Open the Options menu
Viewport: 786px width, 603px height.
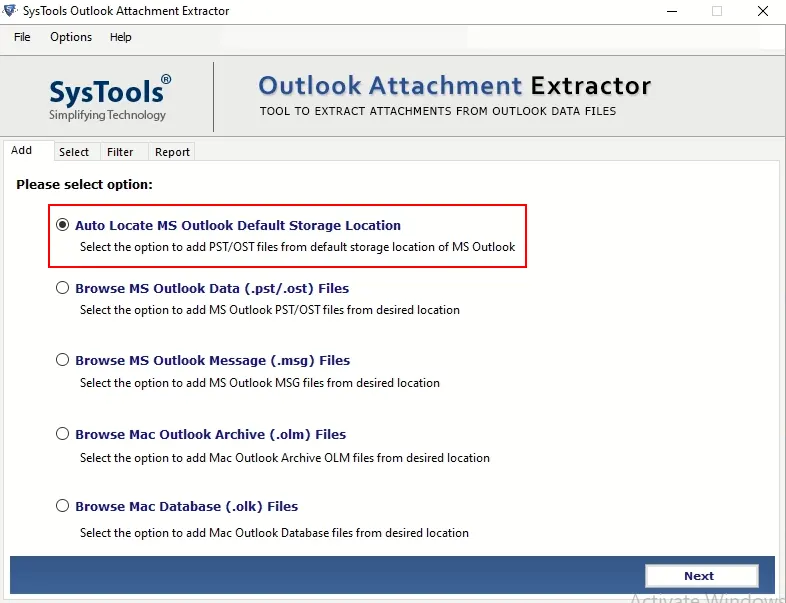[x=71, y=37]
